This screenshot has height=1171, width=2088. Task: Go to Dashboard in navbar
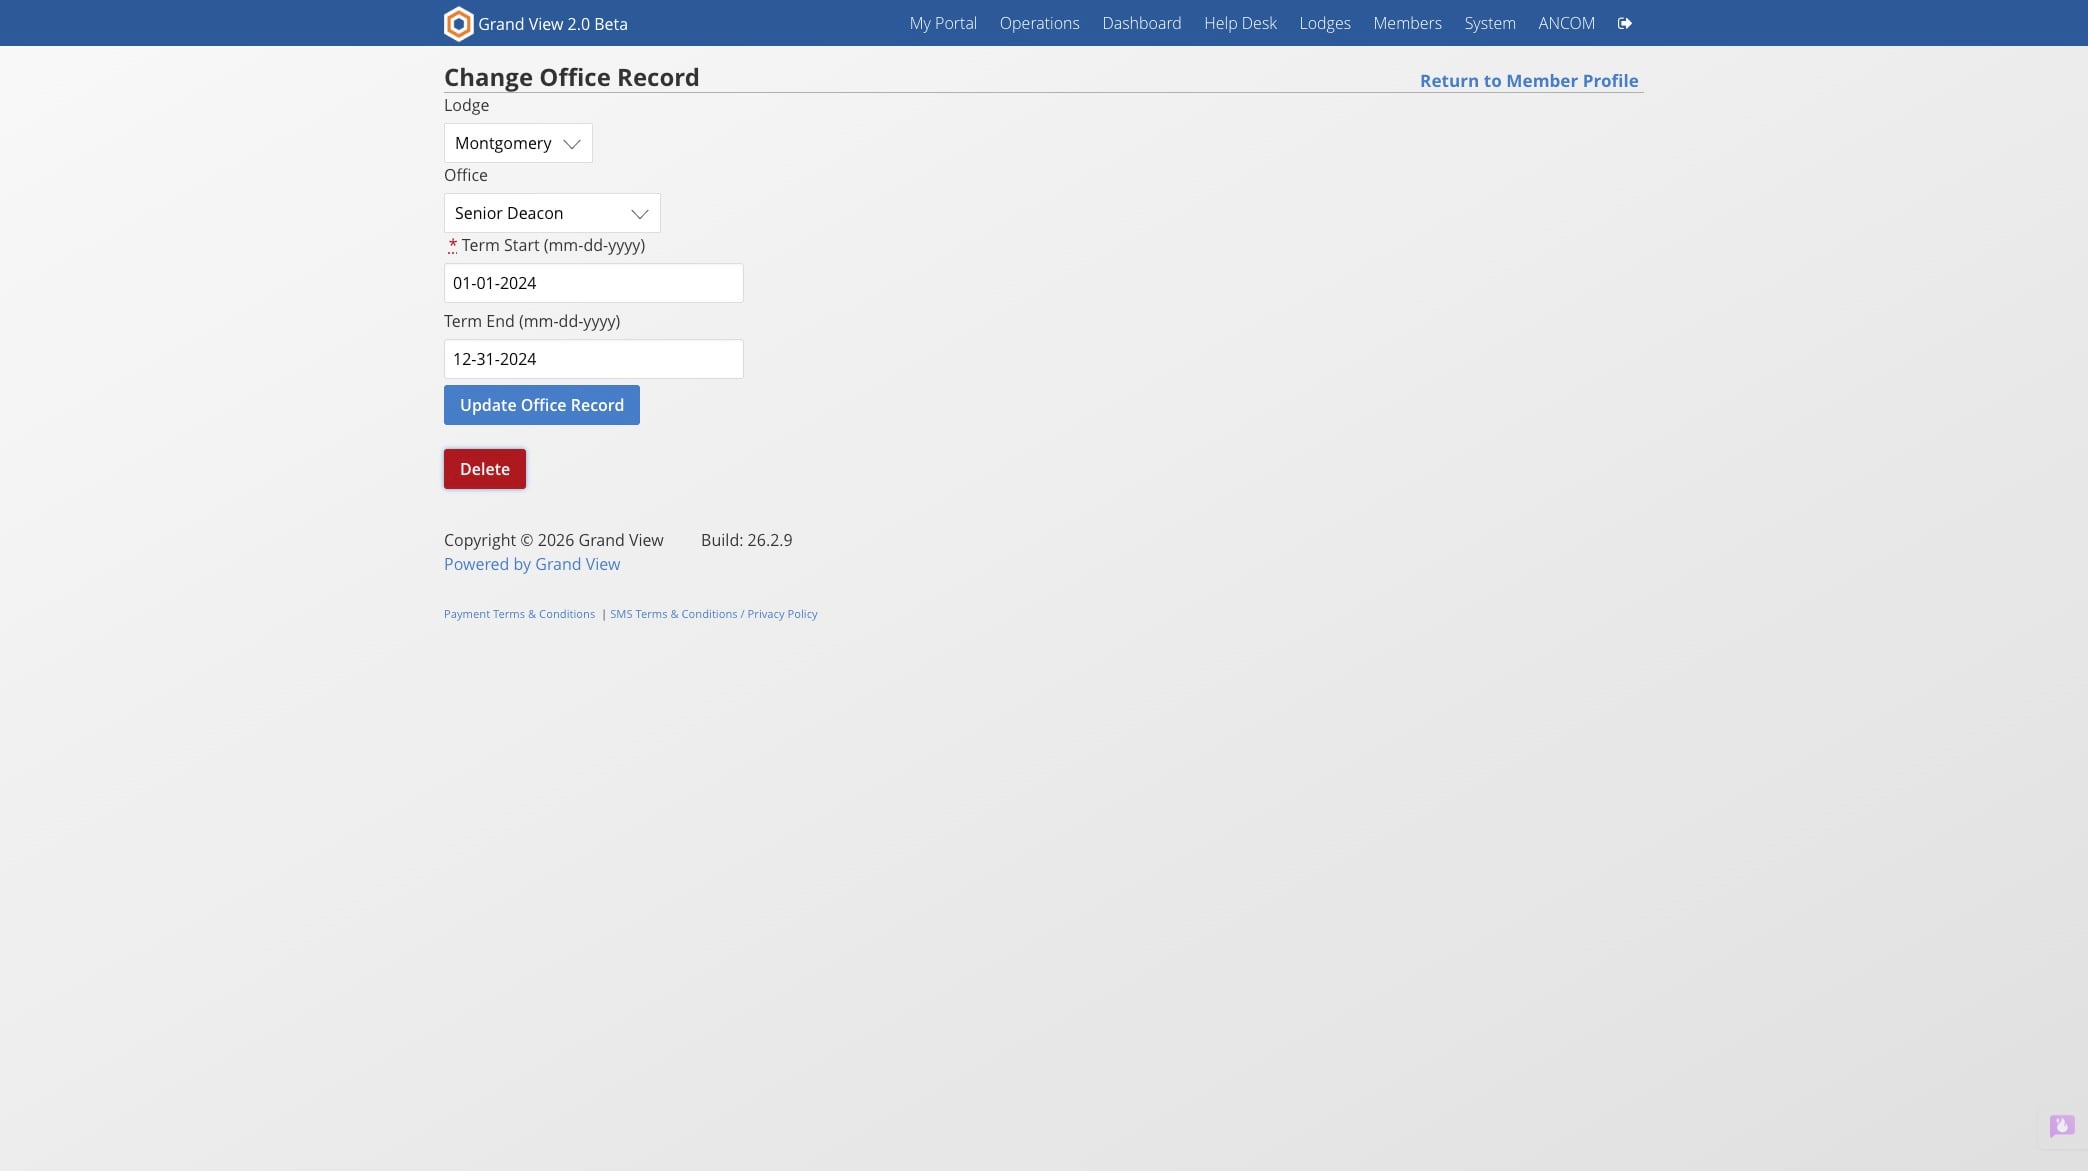[1141, 23]
